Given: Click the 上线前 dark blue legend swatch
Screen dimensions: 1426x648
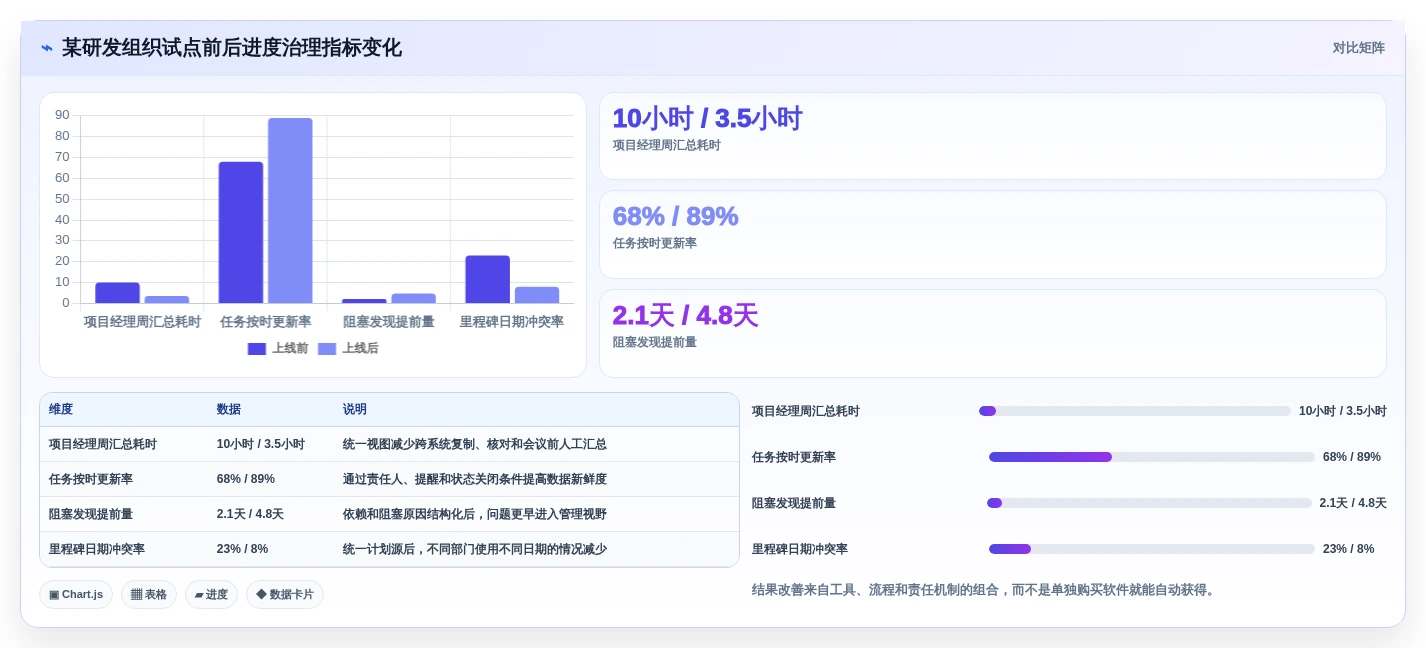Looking at the screenshot, I should [257, 349].
